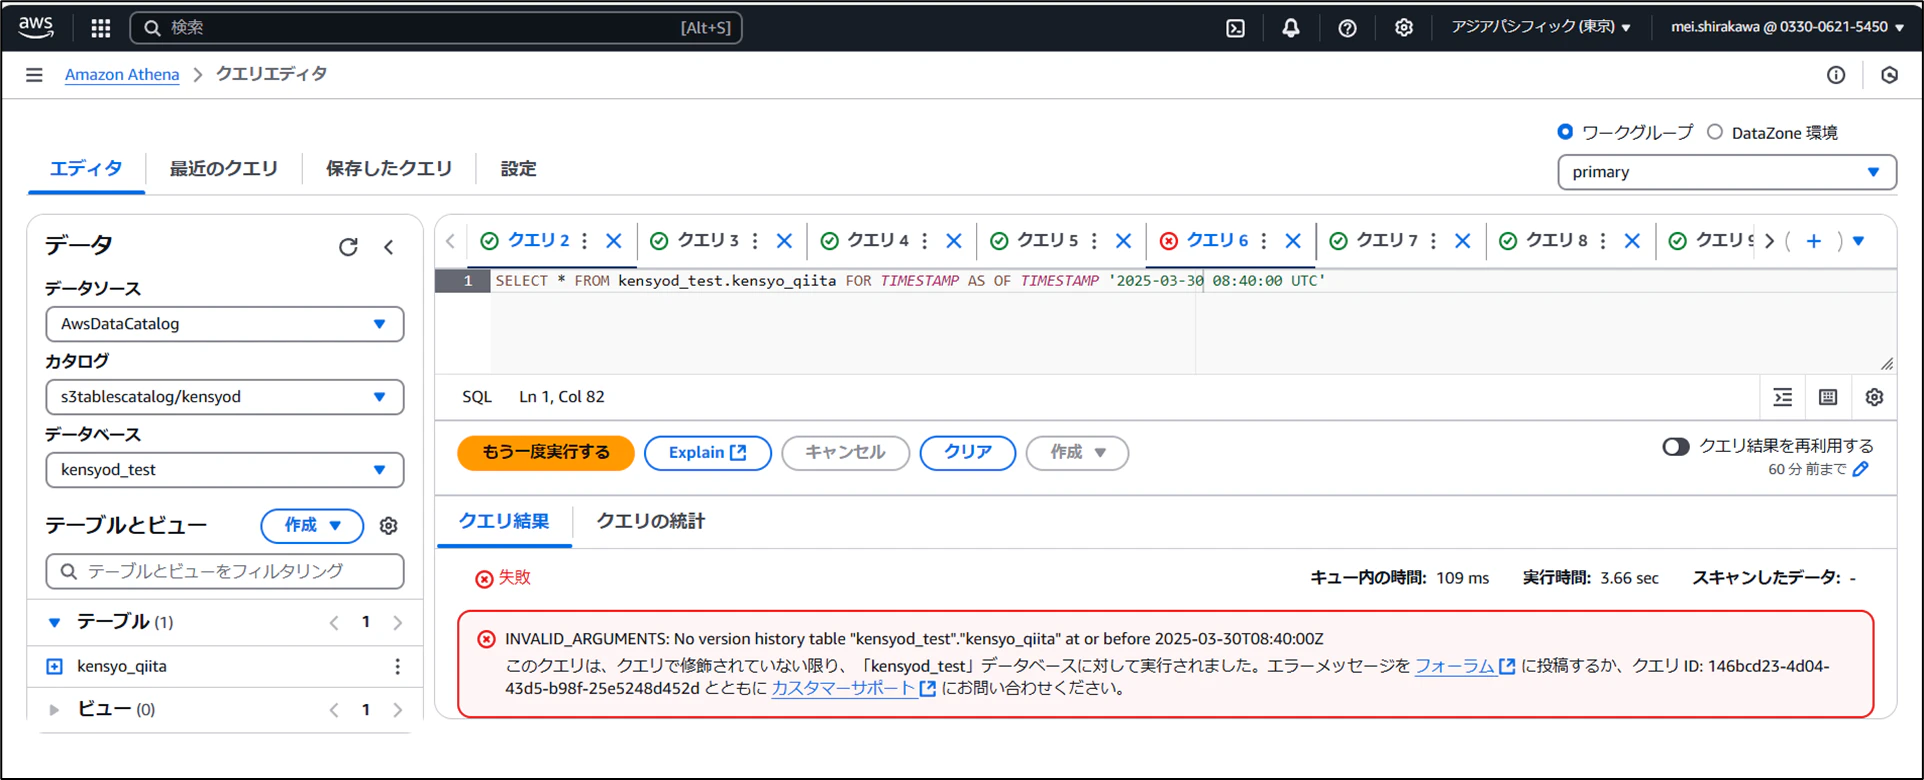
Task: Select the クエリ 7 tab
Action: 1387,241
